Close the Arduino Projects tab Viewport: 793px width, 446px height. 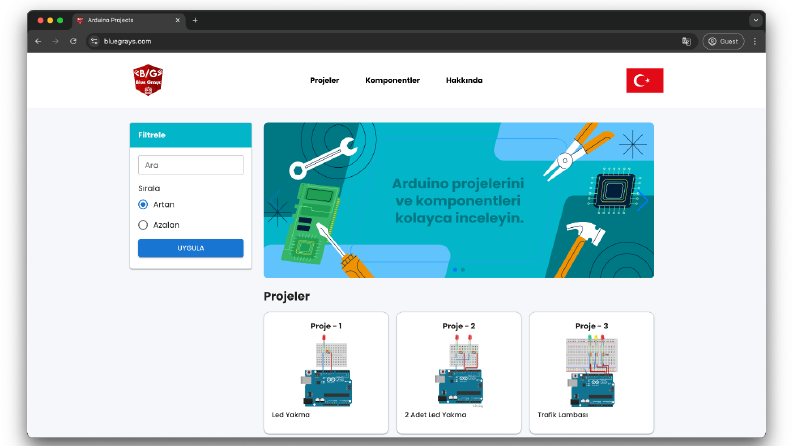(178, 20)
